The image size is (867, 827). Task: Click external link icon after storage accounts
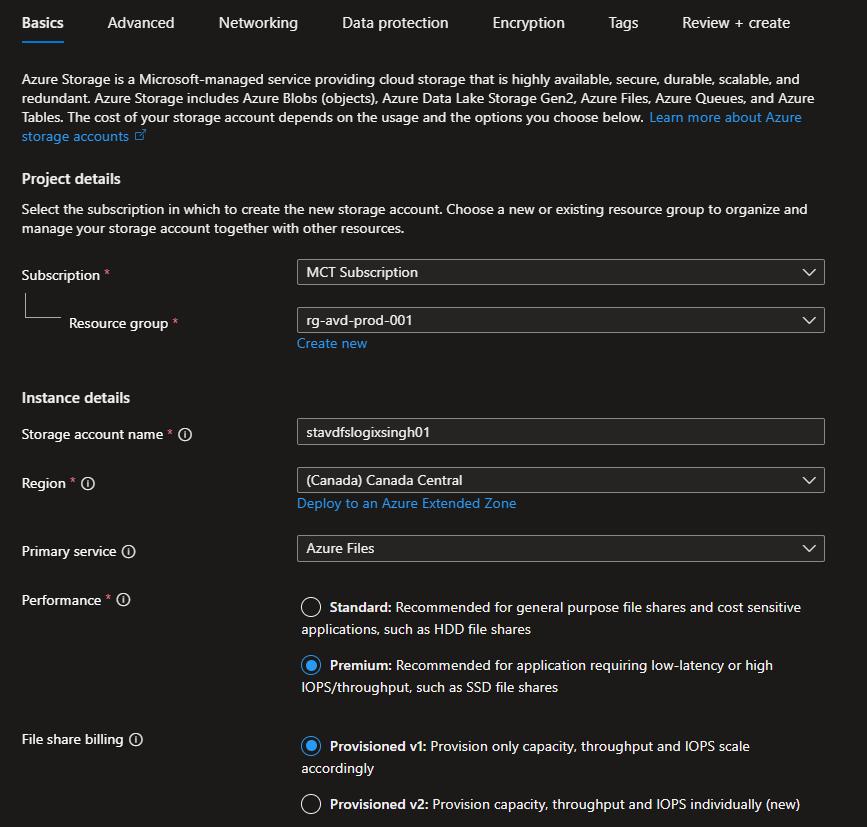[x=140, y=136]
